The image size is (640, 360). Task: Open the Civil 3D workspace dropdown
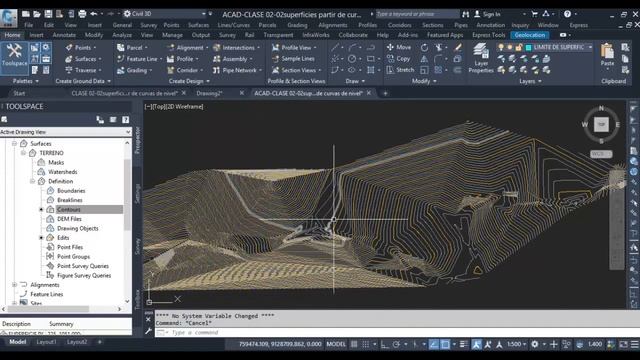click(x=165, y=14)
